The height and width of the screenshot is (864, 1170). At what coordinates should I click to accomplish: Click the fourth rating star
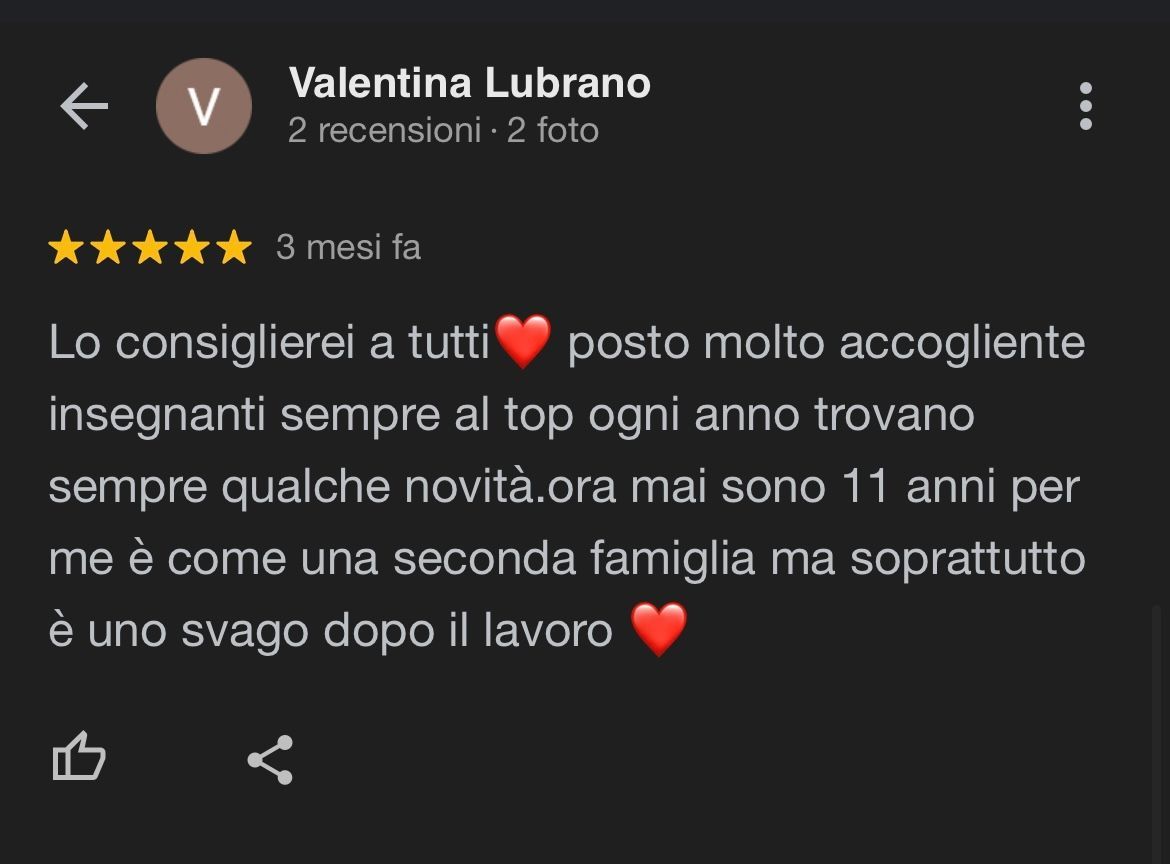(193, 247)
